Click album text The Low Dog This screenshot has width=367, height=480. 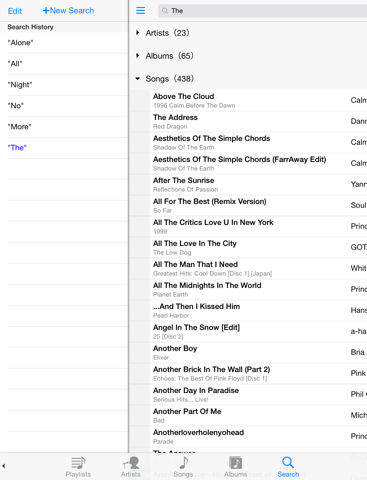tap(172, 252)
